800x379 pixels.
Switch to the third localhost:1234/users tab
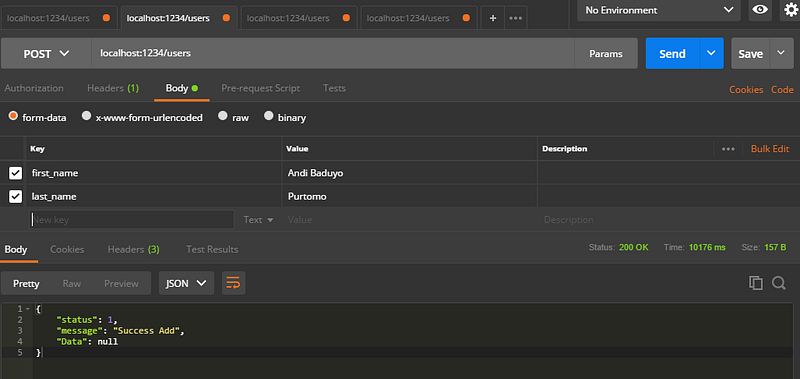pos(298,18)
